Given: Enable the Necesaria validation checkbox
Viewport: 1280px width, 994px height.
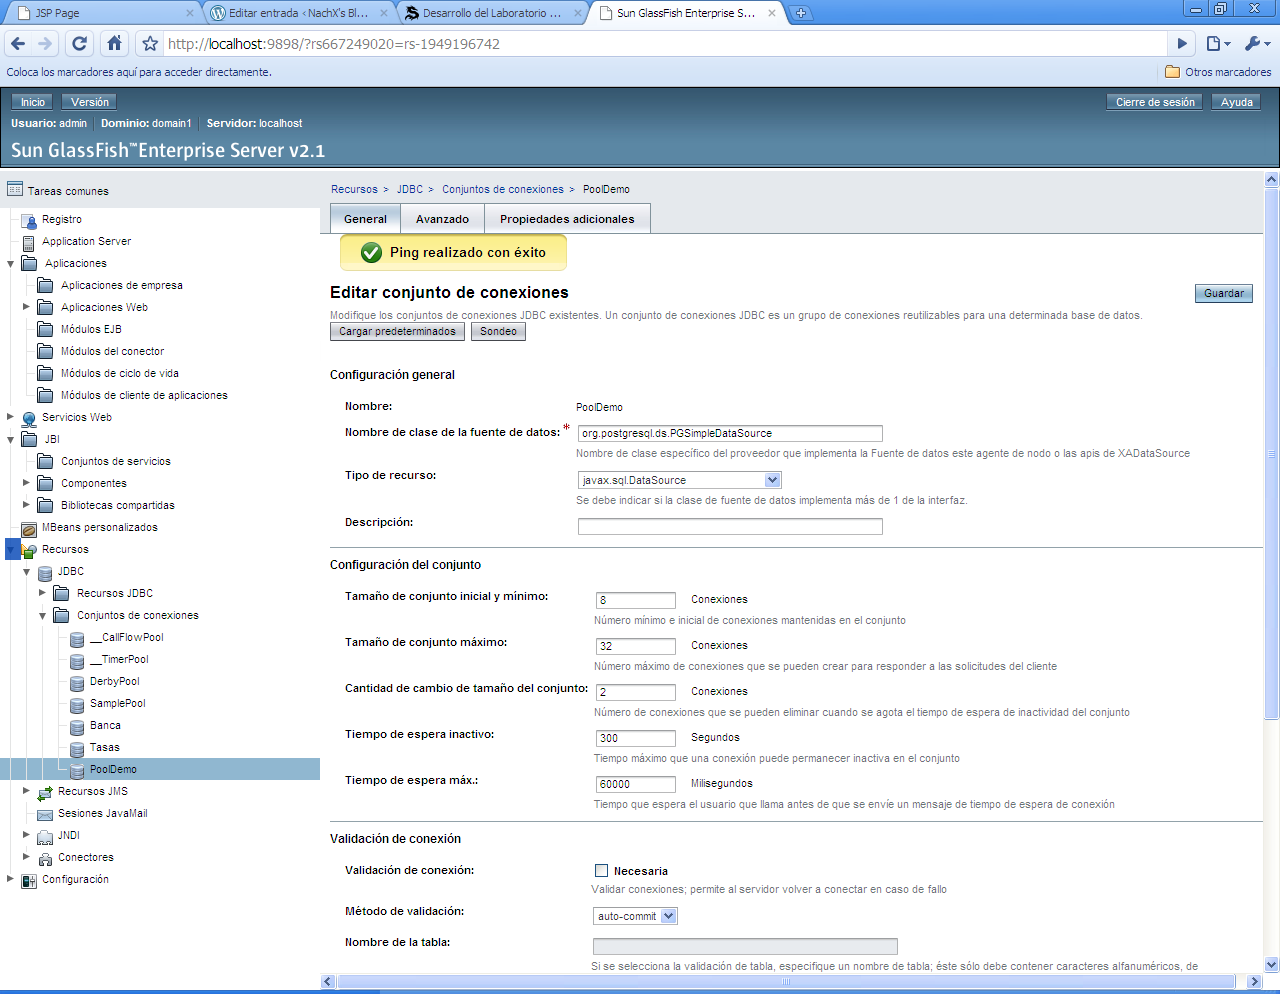Looking at the screenshot, I should 601,871.
